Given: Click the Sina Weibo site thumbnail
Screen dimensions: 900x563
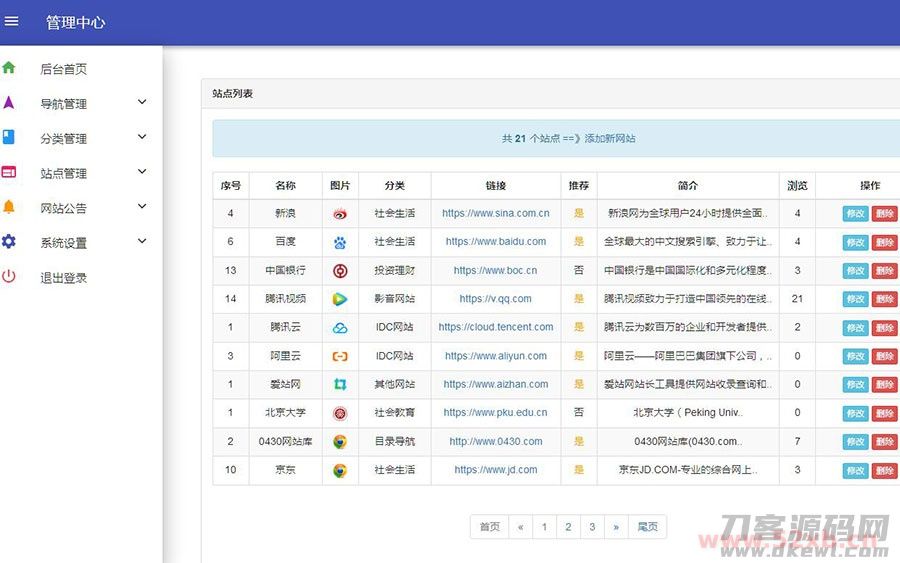Looking at the screenshot, I should pos(340,213).
